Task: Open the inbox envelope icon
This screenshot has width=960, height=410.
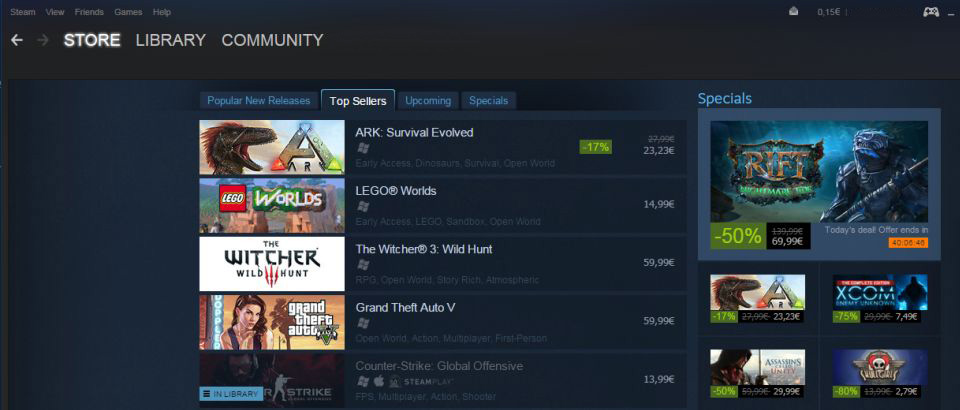Action: click(x=793, y=11)
